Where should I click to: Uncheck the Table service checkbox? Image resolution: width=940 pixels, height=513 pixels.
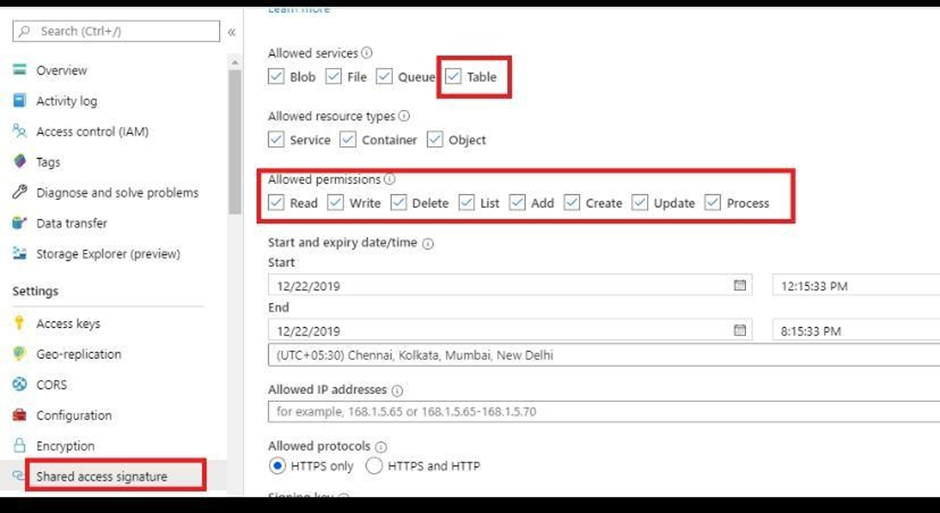click(453, 76)
